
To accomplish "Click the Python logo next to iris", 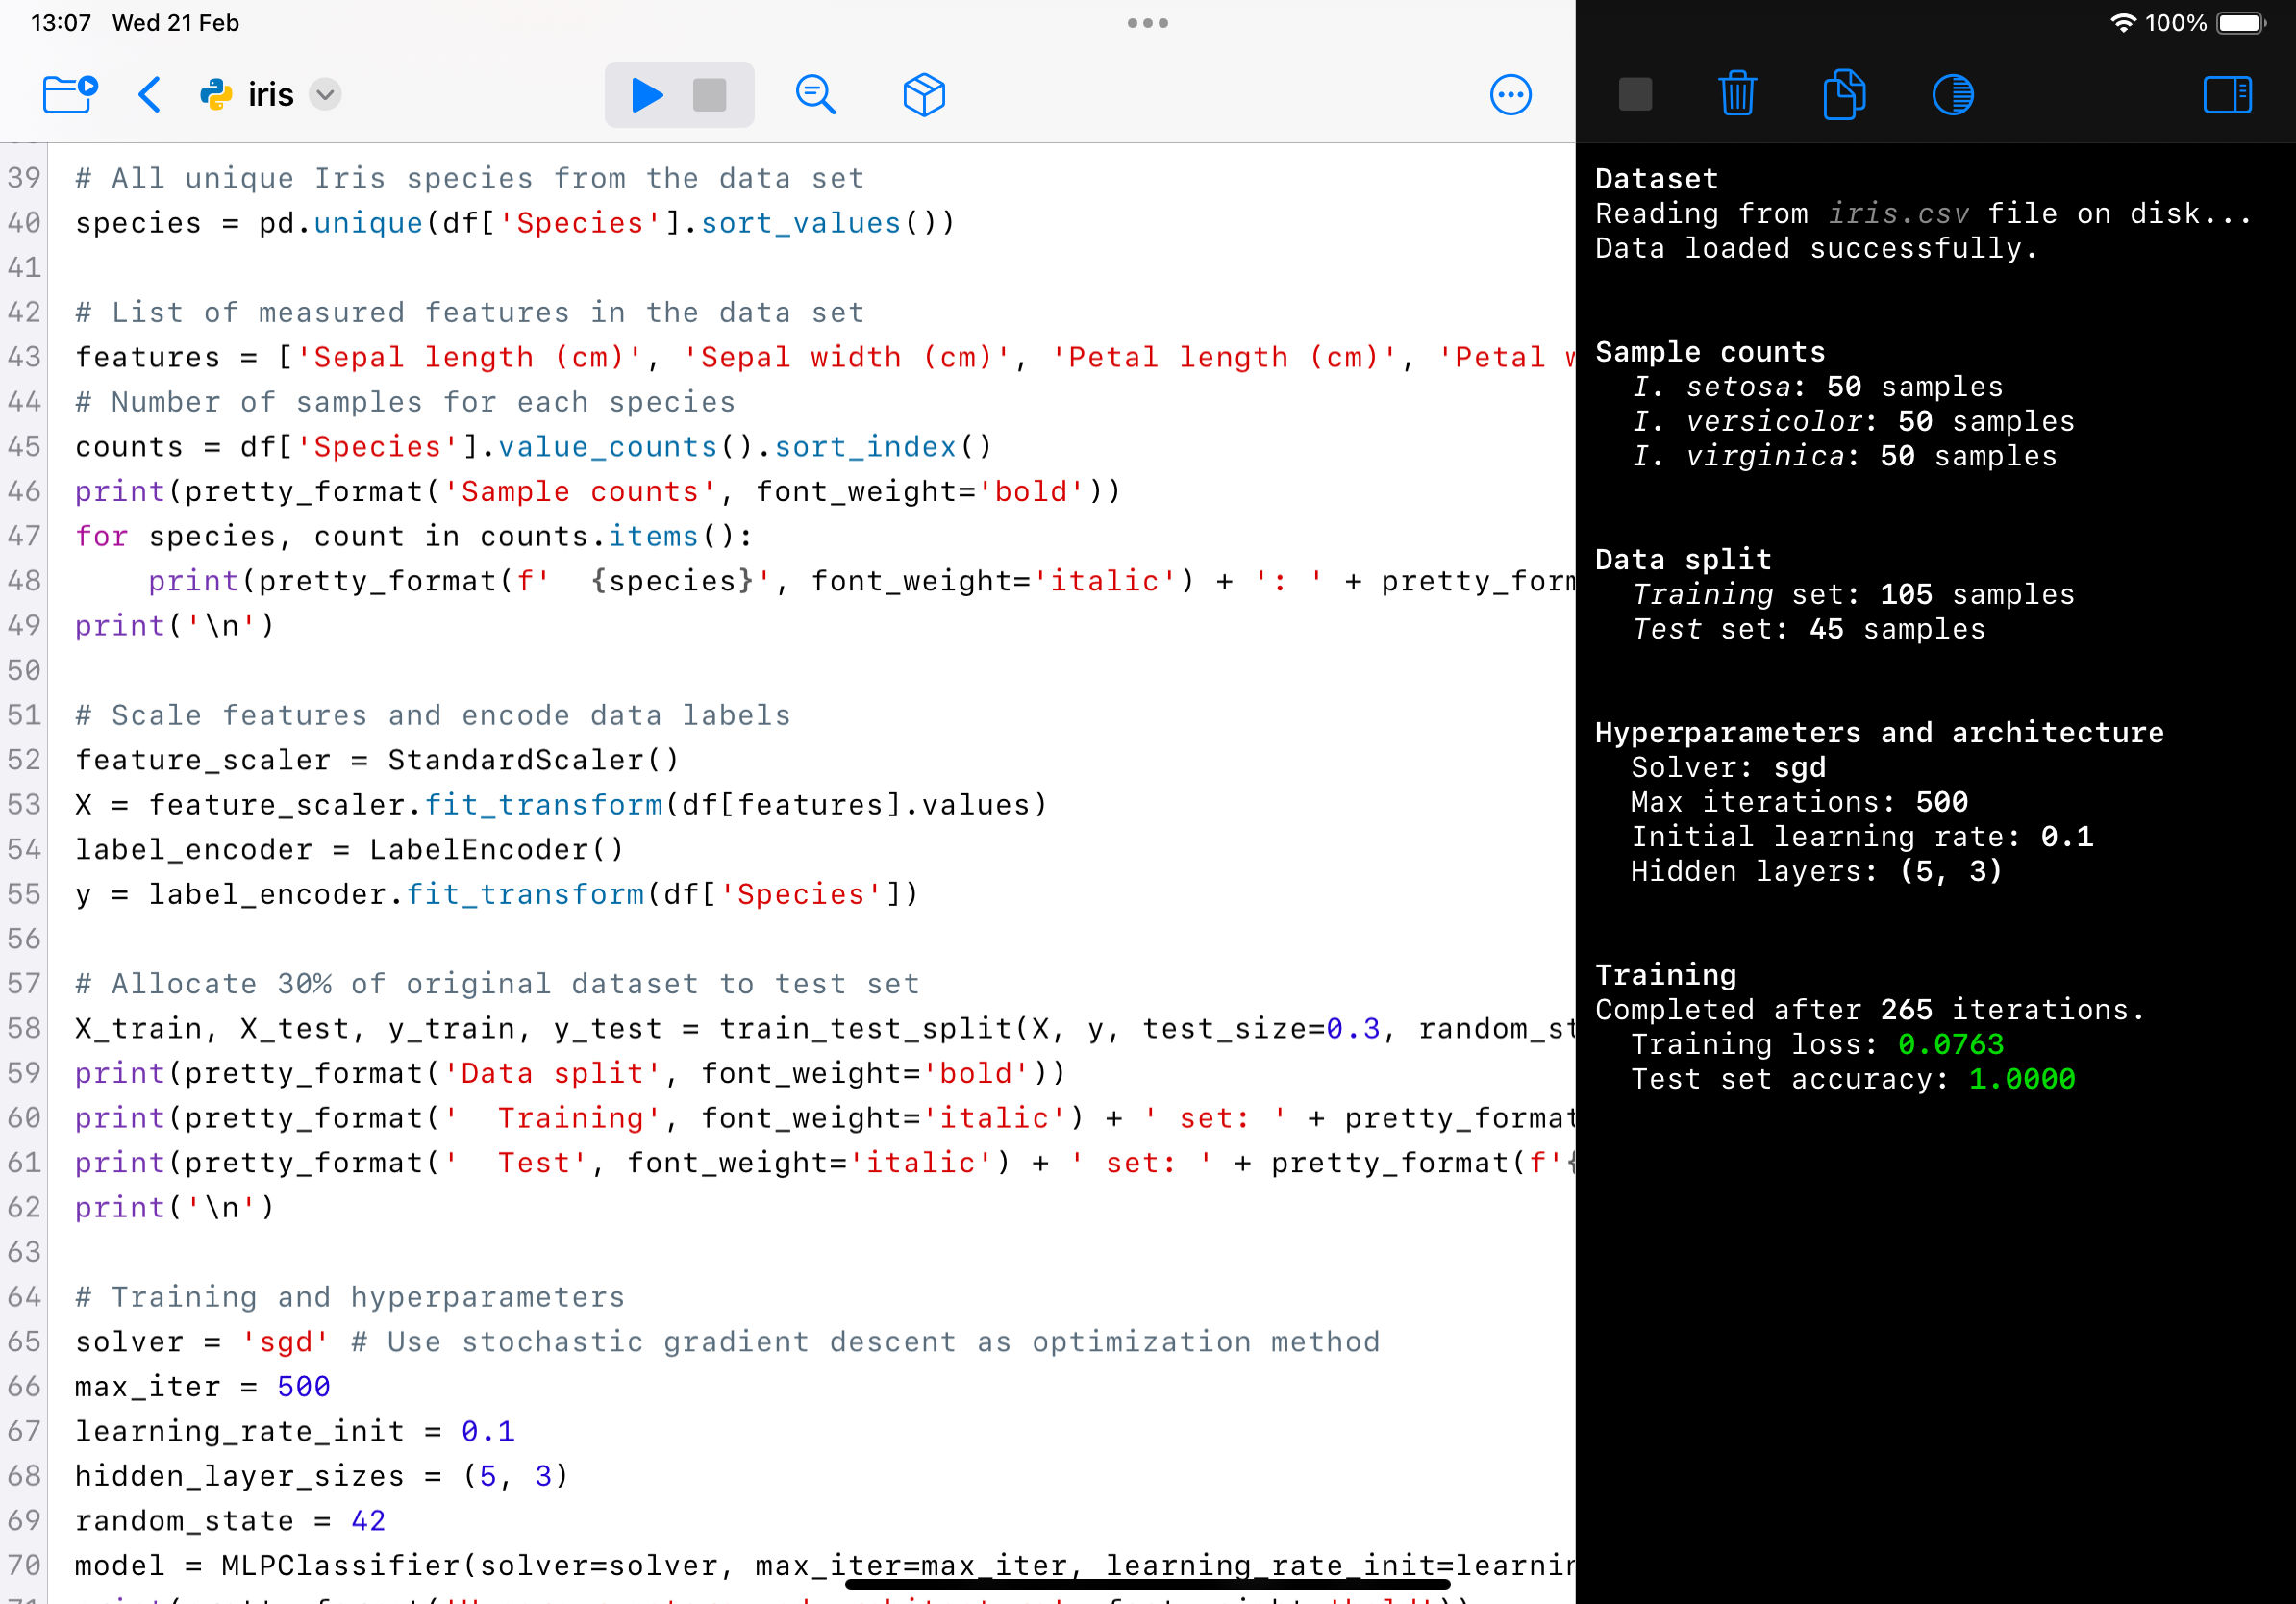I will [x=216, y=95].
